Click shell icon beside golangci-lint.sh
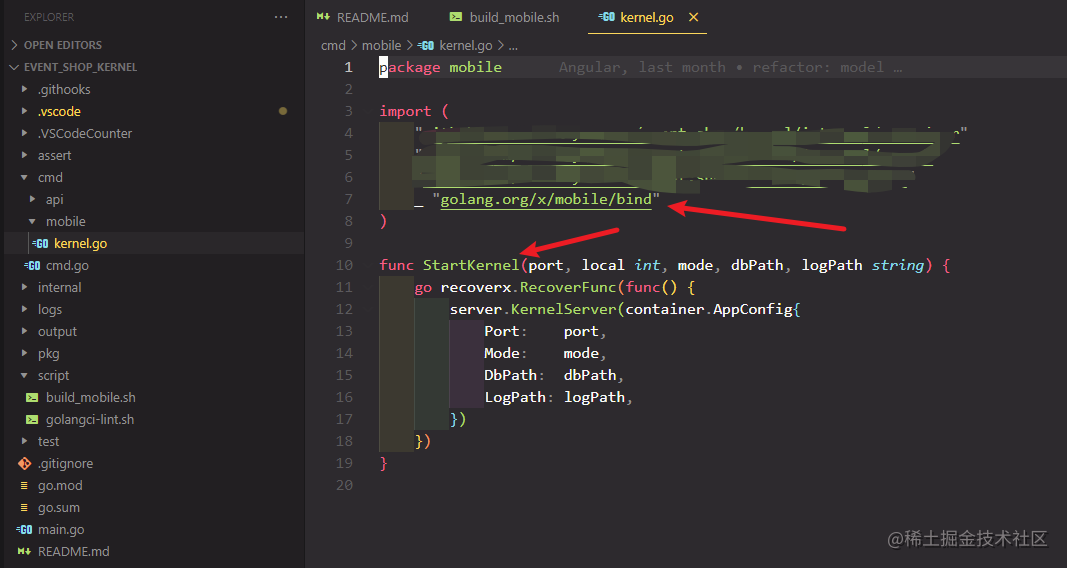 [32, 419]
